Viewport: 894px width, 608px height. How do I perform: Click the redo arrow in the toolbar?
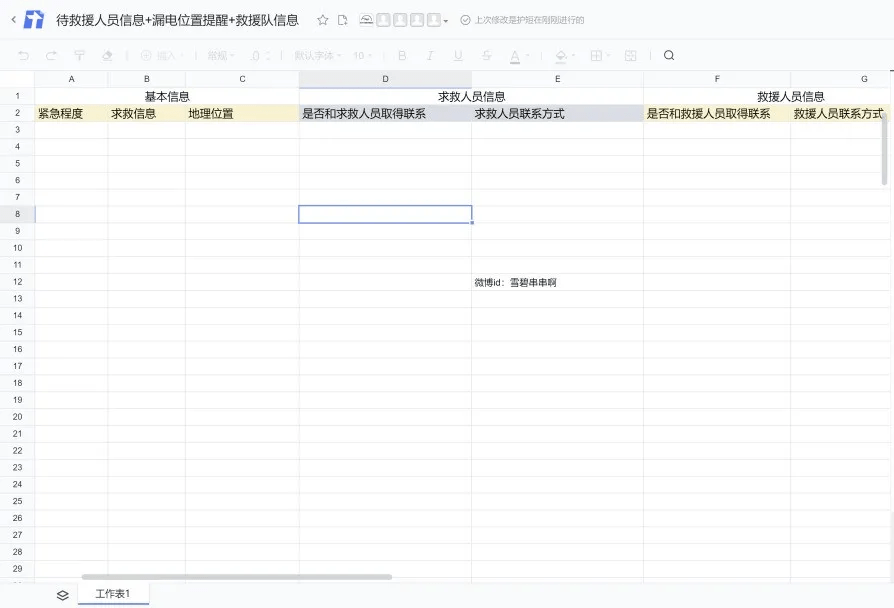point(51,55)
